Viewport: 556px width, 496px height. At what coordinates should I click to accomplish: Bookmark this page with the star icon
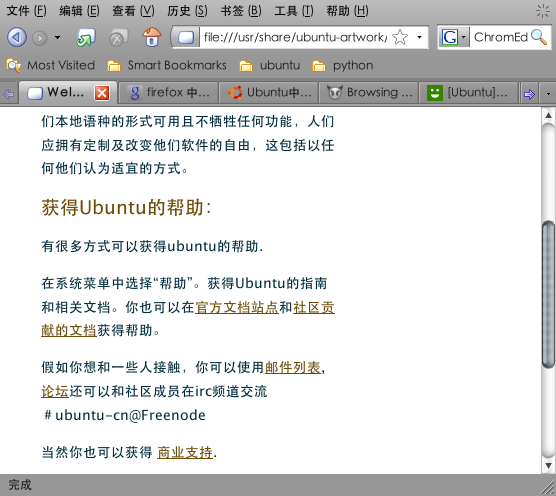click(x=400, y=37)
